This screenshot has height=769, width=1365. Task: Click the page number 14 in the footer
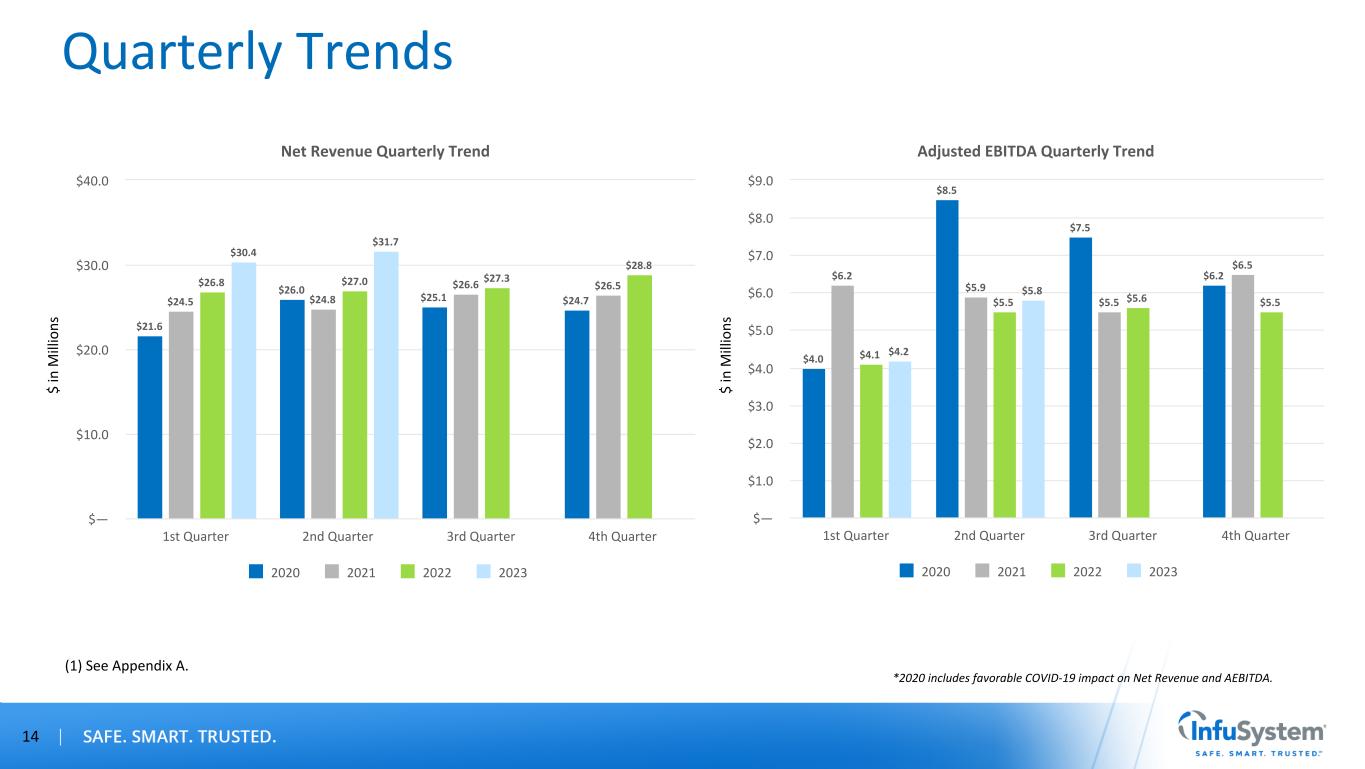point(30,738)
